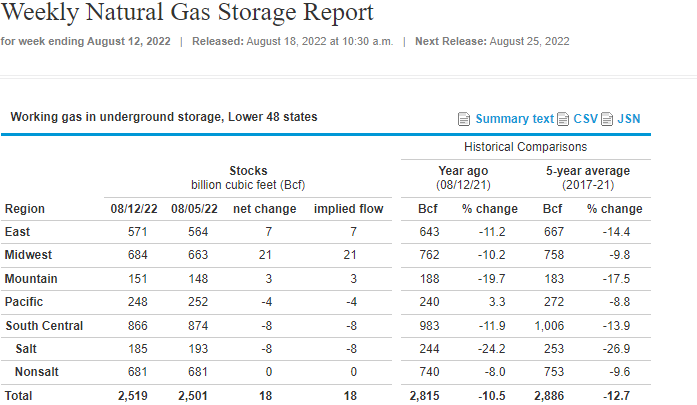Viewport: 697px width, 405px height.
Task: Click Pacific 08/05/22 stock value 252
Action: coord(198,302)
